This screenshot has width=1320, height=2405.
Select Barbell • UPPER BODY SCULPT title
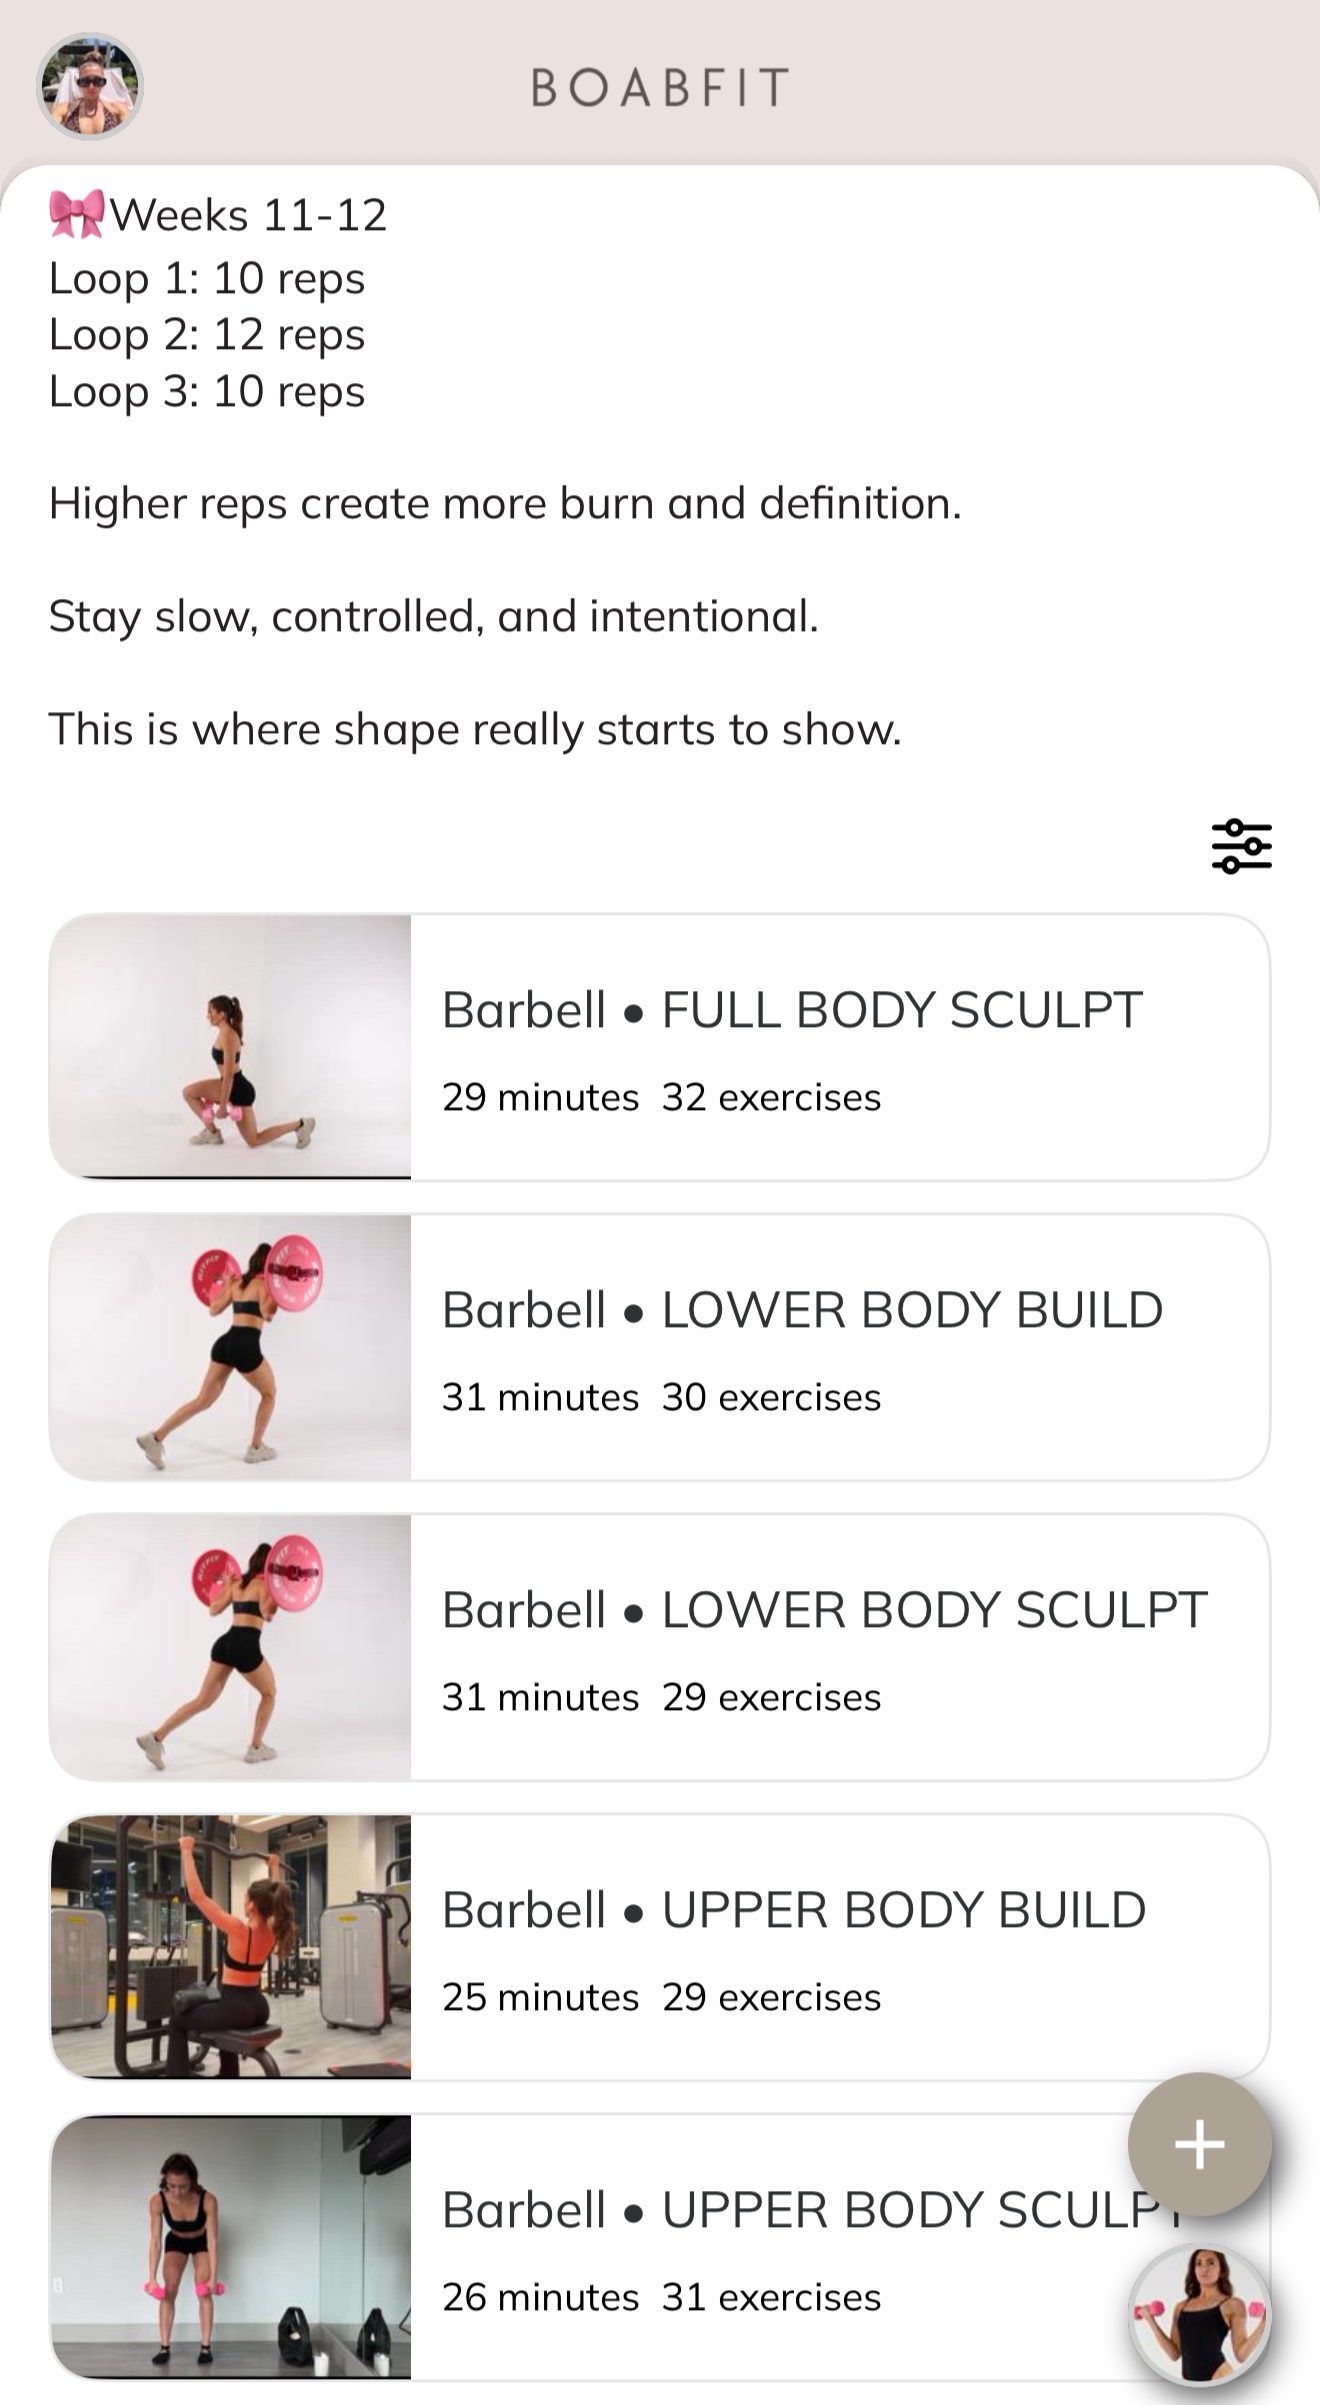(x=814, y=2210)
